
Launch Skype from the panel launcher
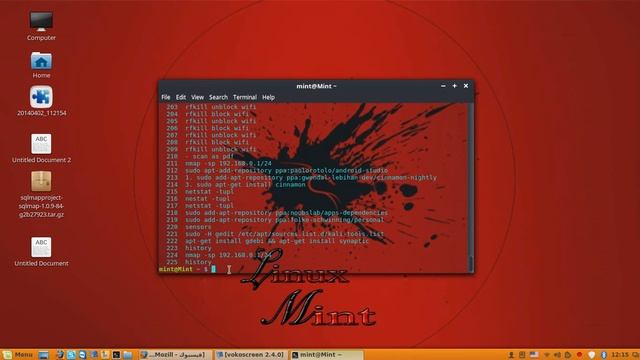(x=71, y=355)
